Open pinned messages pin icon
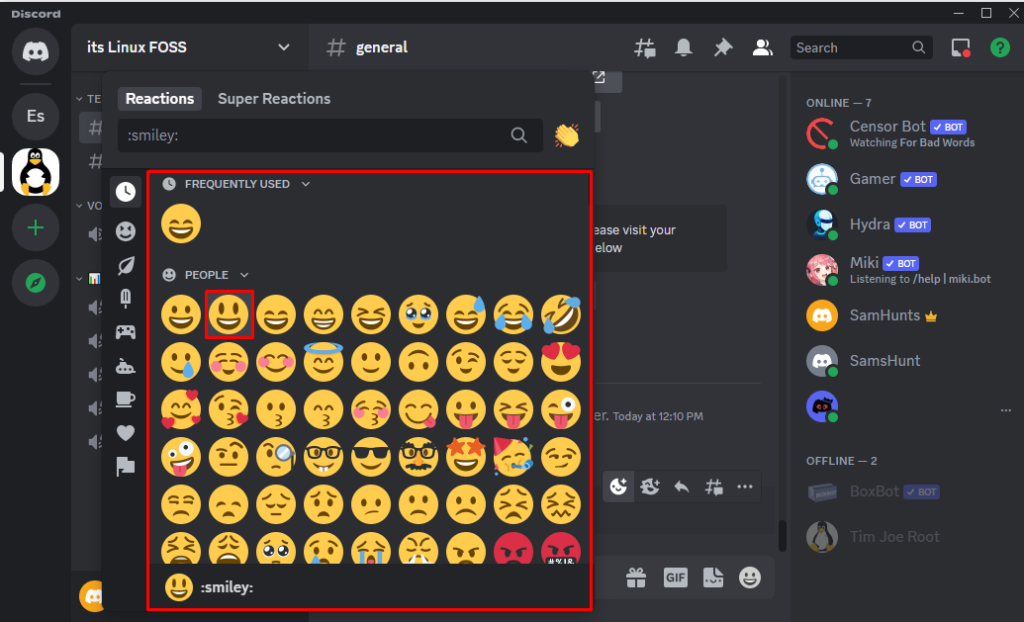This screenshot has width=1024, height=622. coord(722,48)
